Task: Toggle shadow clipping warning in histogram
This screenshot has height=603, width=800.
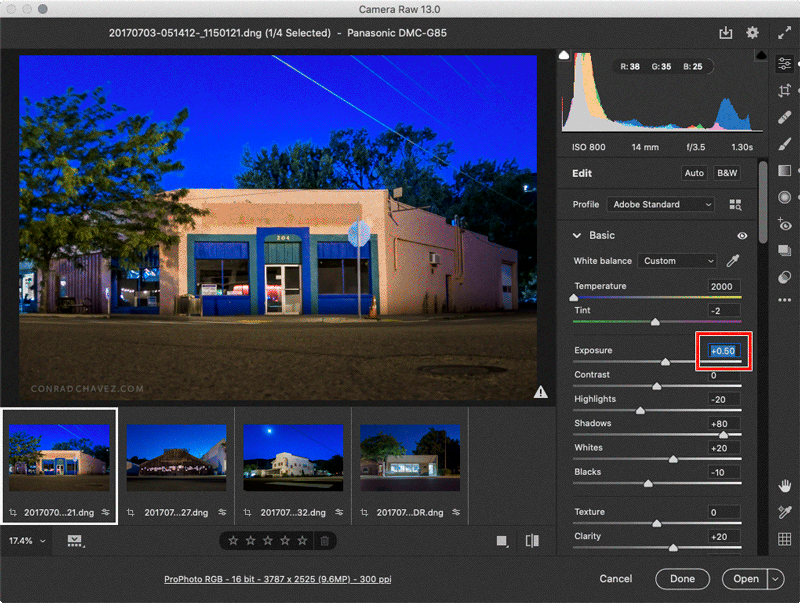Action: 564,55
